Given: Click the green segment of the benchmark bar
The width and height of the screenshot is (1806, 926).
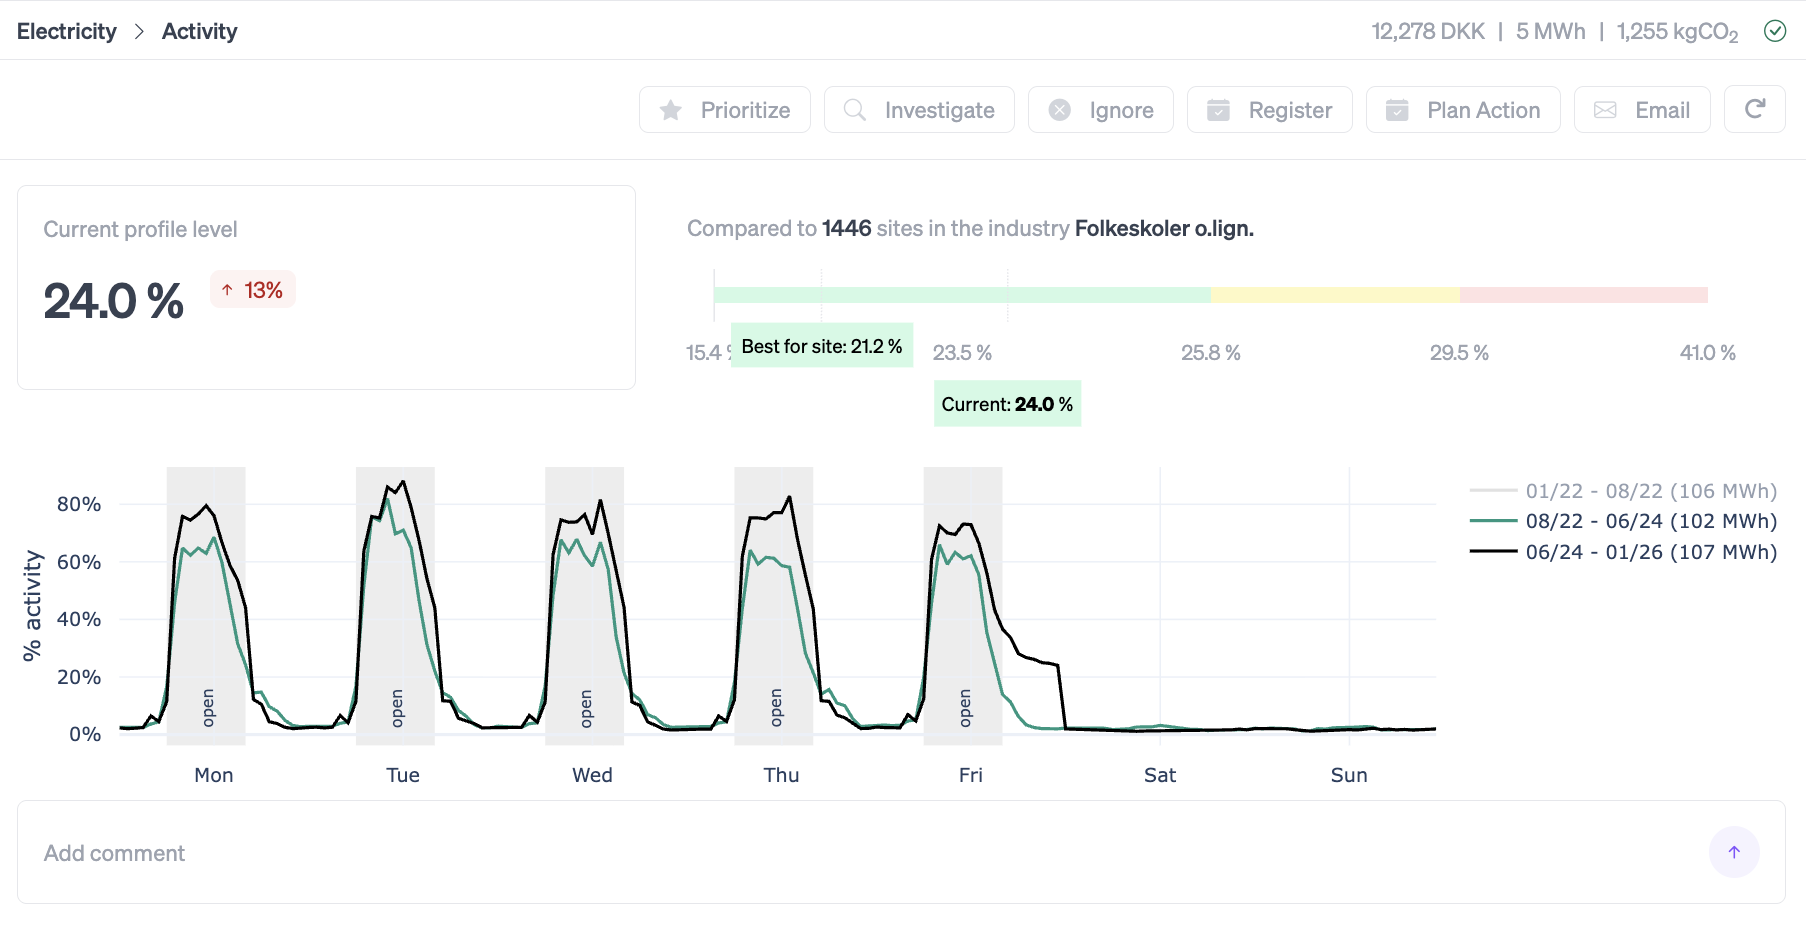Looking at the screenshot, I should pyautogui.click(x=960, y=295).
